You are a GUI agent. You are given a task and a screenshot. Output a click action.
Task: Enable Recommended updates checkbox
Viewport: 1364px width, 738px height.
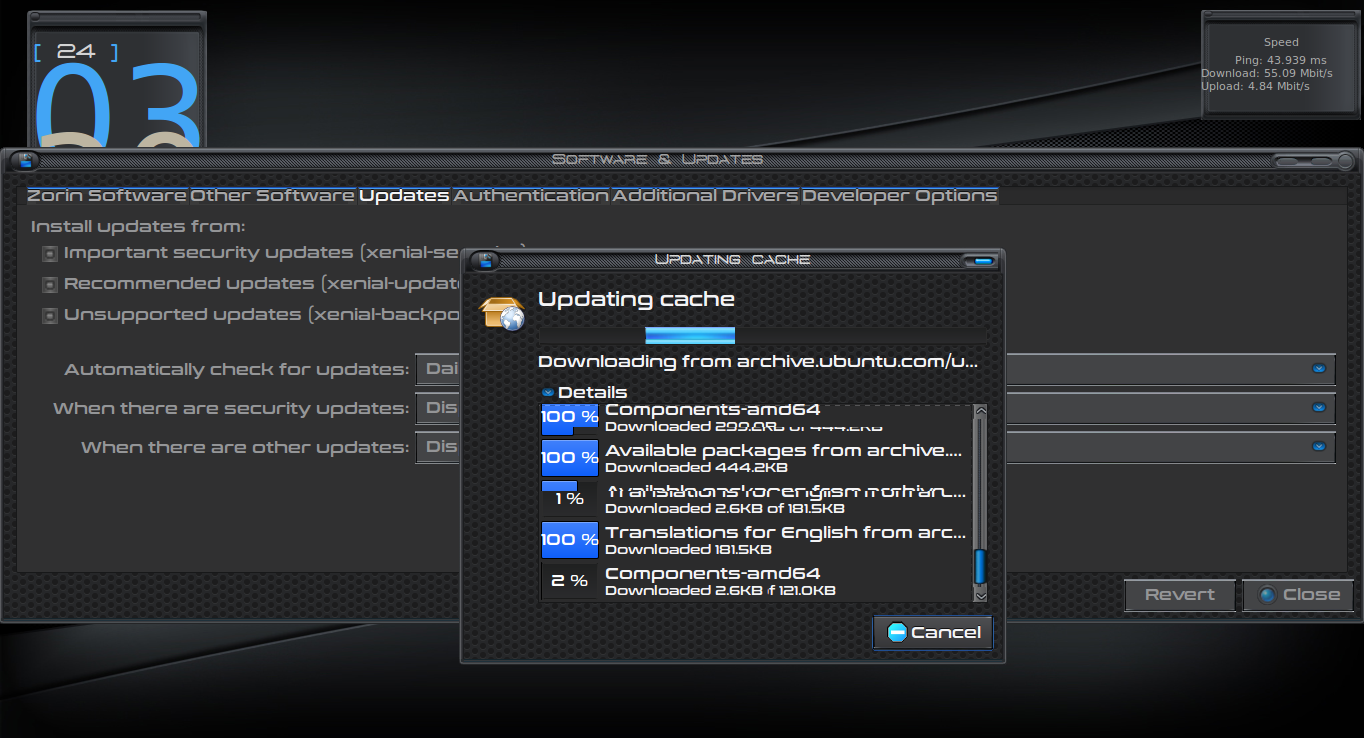[x=49, y=285]
